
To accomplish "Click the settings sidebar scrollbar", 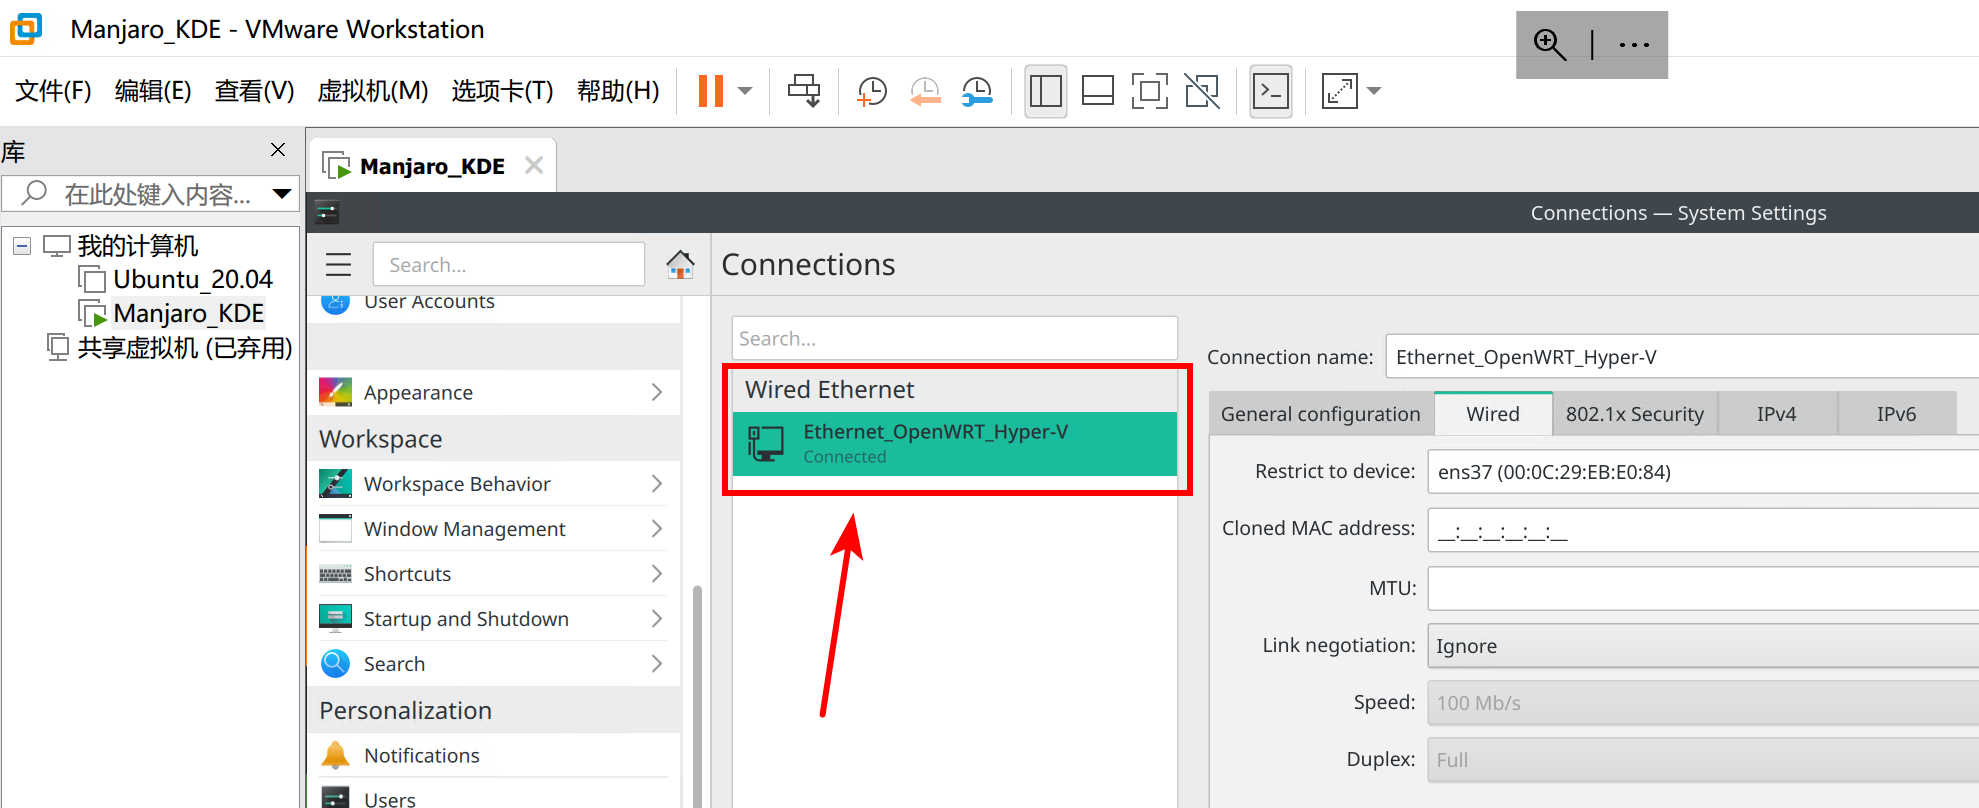I will point(697,695).
